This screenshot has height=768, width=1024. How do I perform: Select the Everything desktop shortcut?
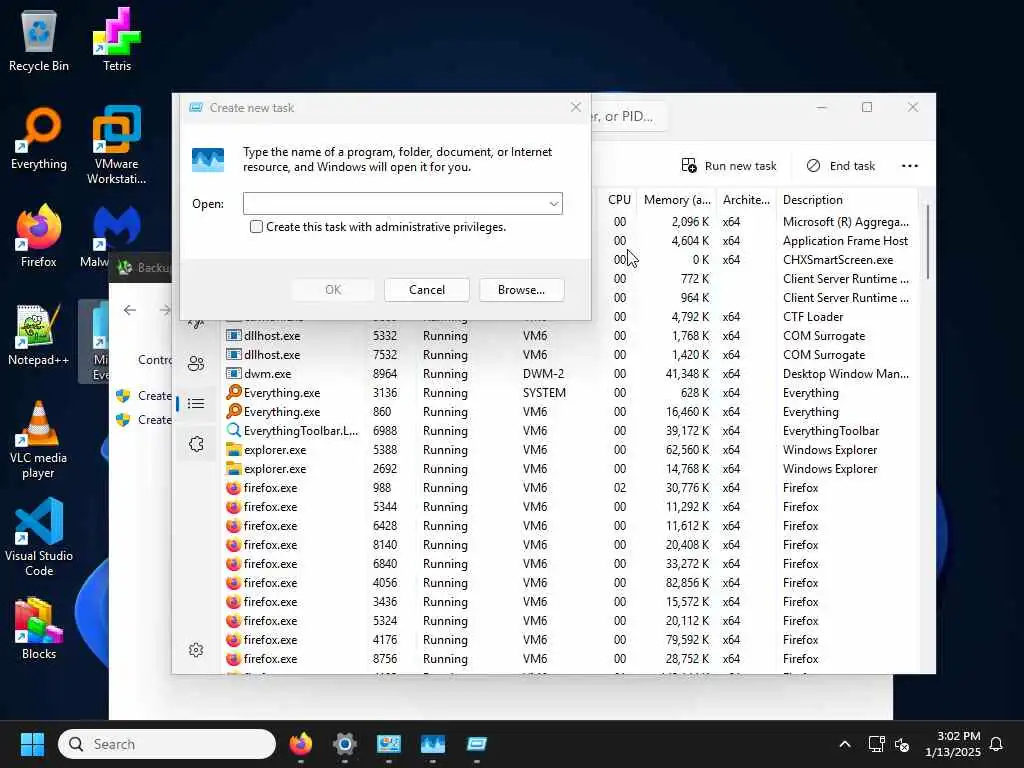point(39,138)
